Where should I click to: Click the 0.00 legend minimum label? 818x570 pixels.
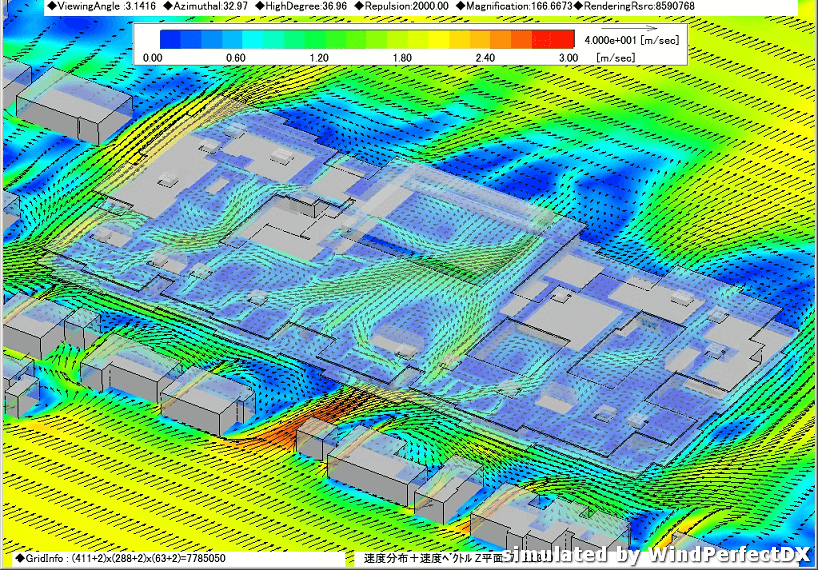click(153, 58)
